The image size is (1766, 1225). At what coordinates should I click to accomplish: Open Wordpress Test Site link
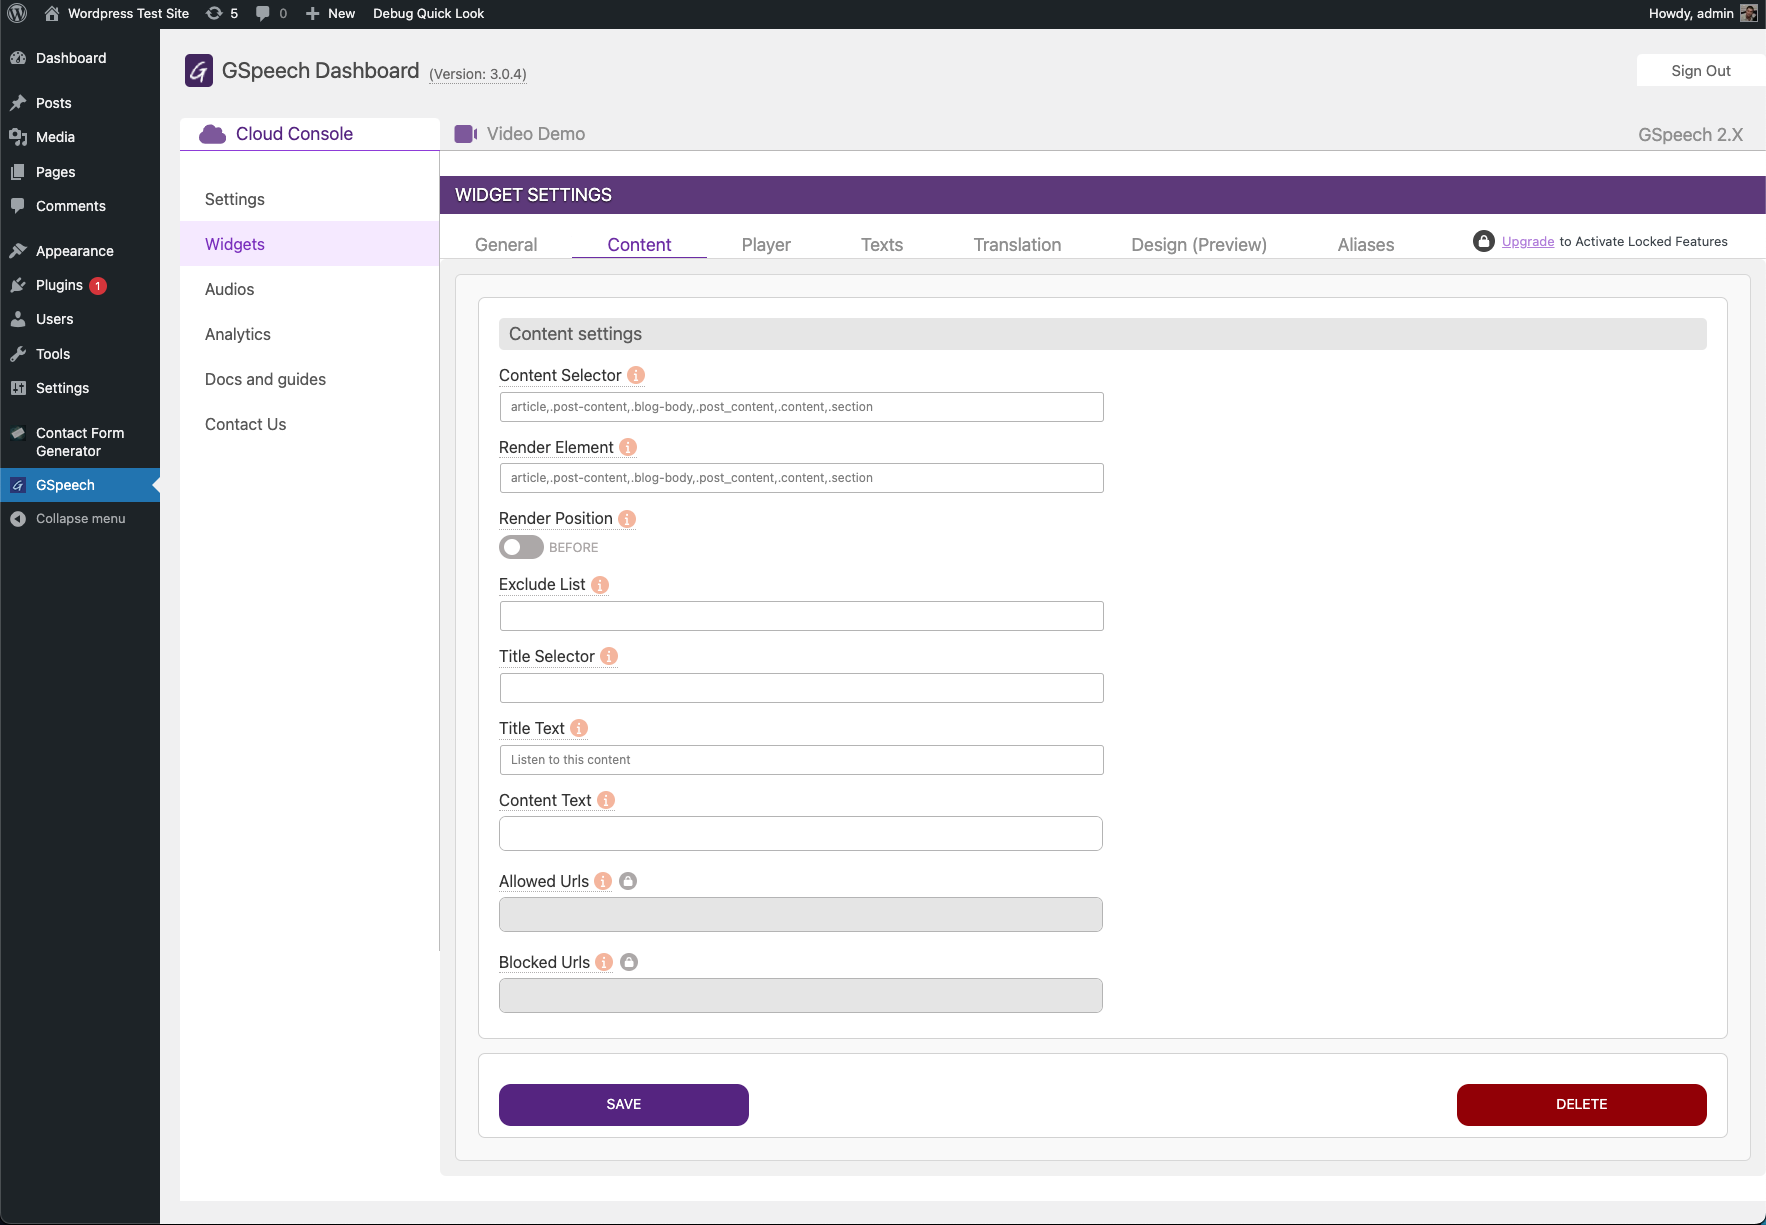click(x=116, y=13)
